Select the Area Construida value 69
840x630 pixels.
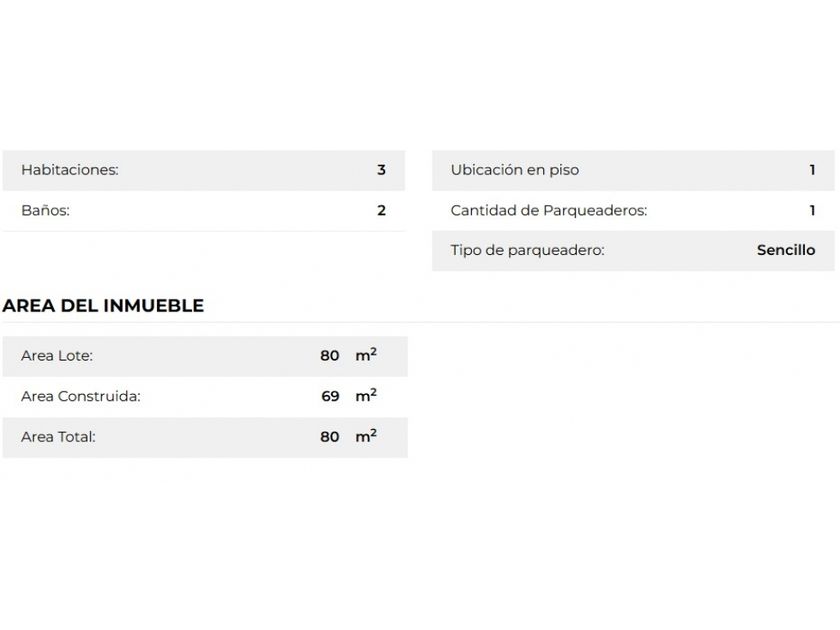pyautogui.click(x=330, y=396)
